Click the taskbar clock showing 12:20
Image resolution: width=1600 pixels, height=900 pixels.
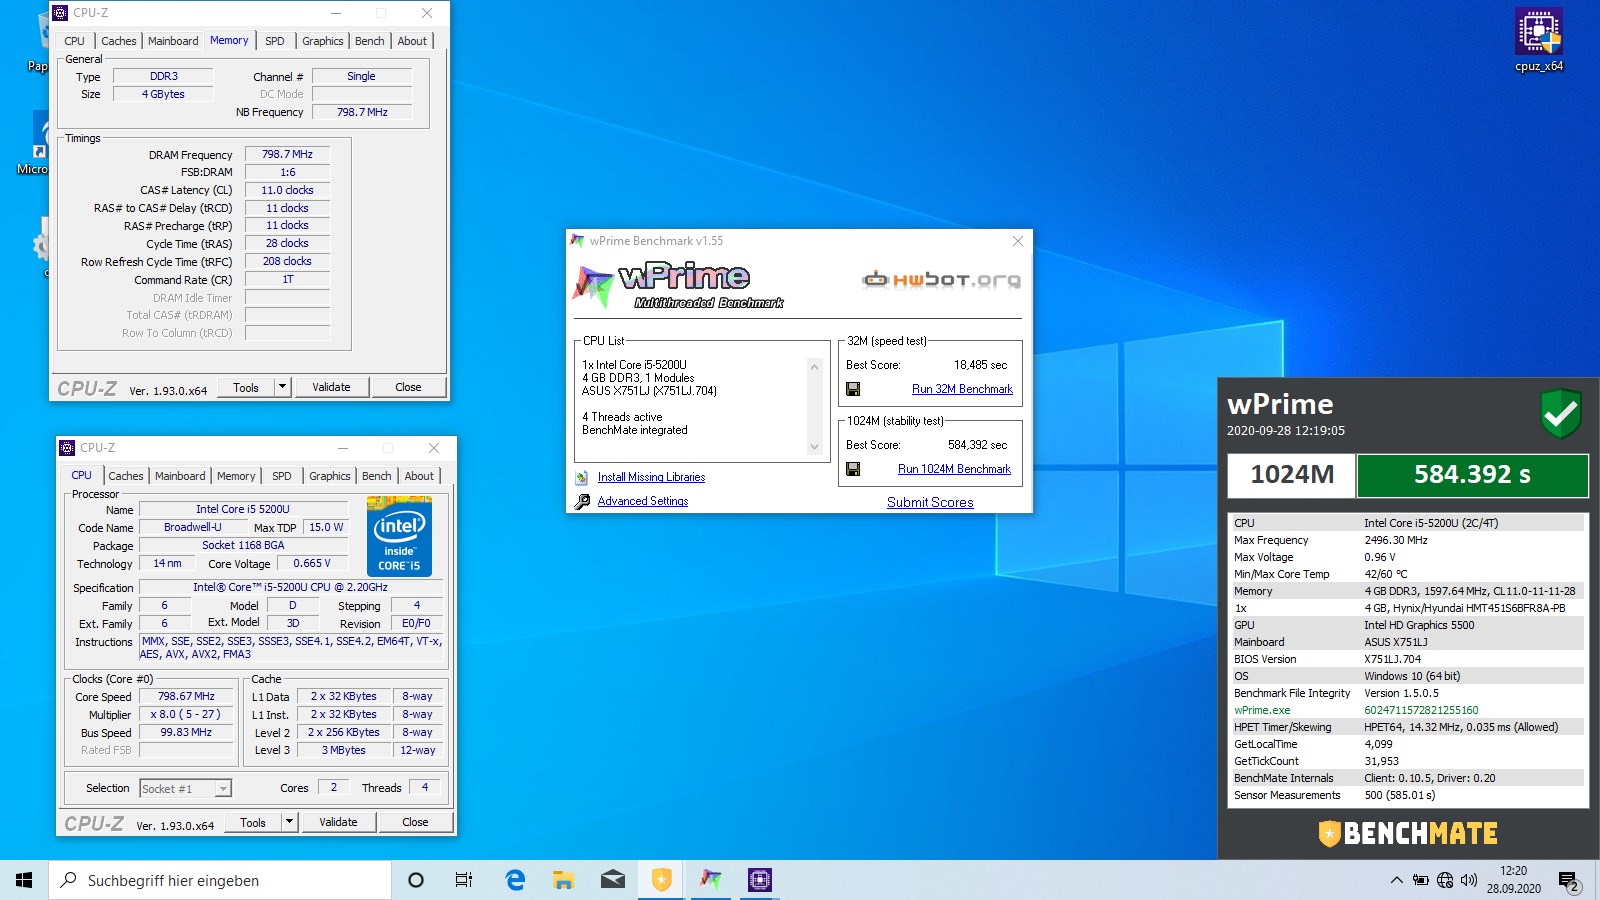click(1514, 880)
